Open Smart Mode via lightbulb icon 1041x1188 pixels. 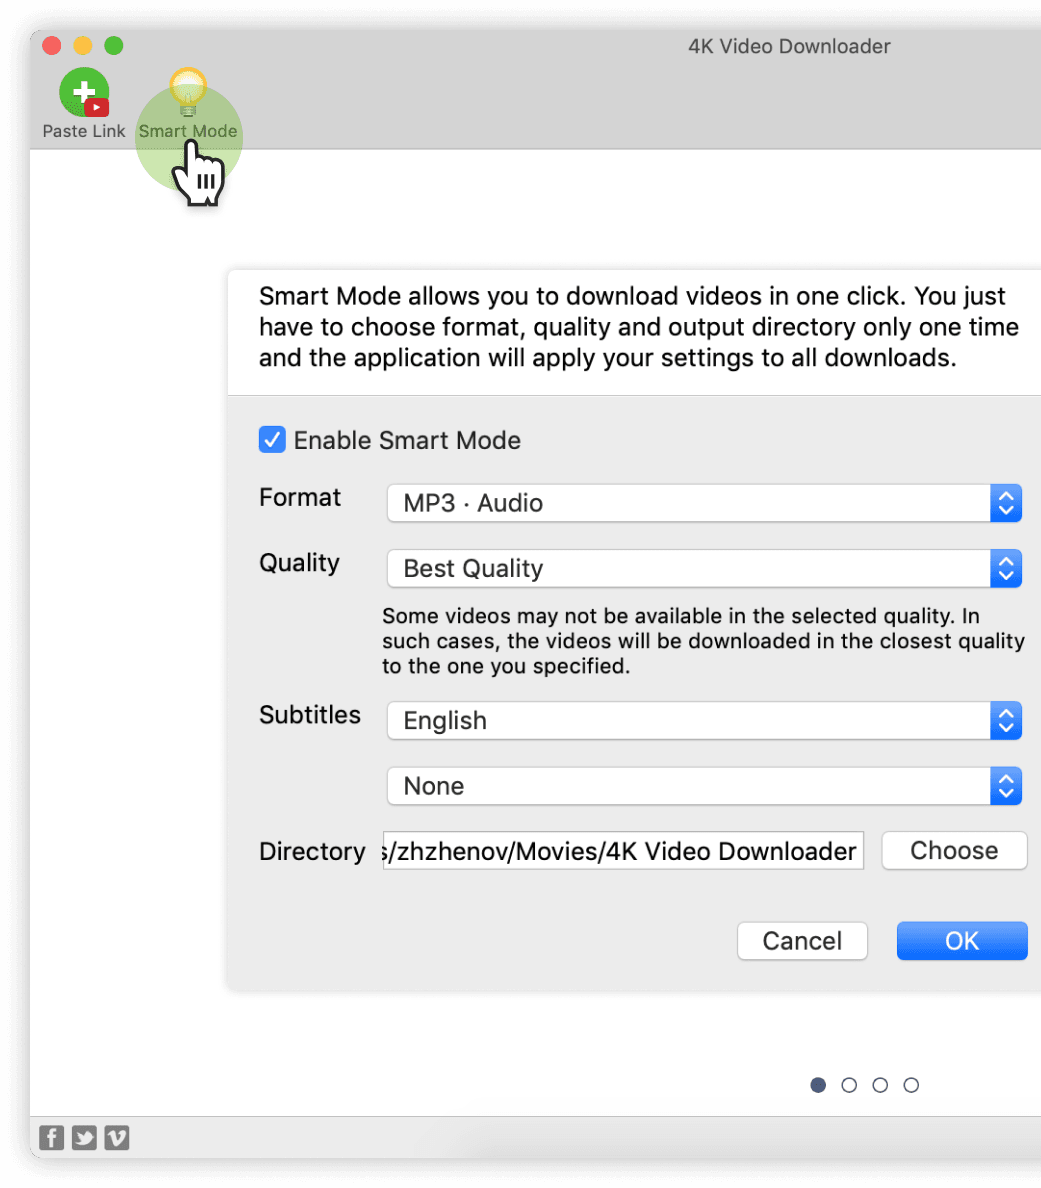[188, 92]
